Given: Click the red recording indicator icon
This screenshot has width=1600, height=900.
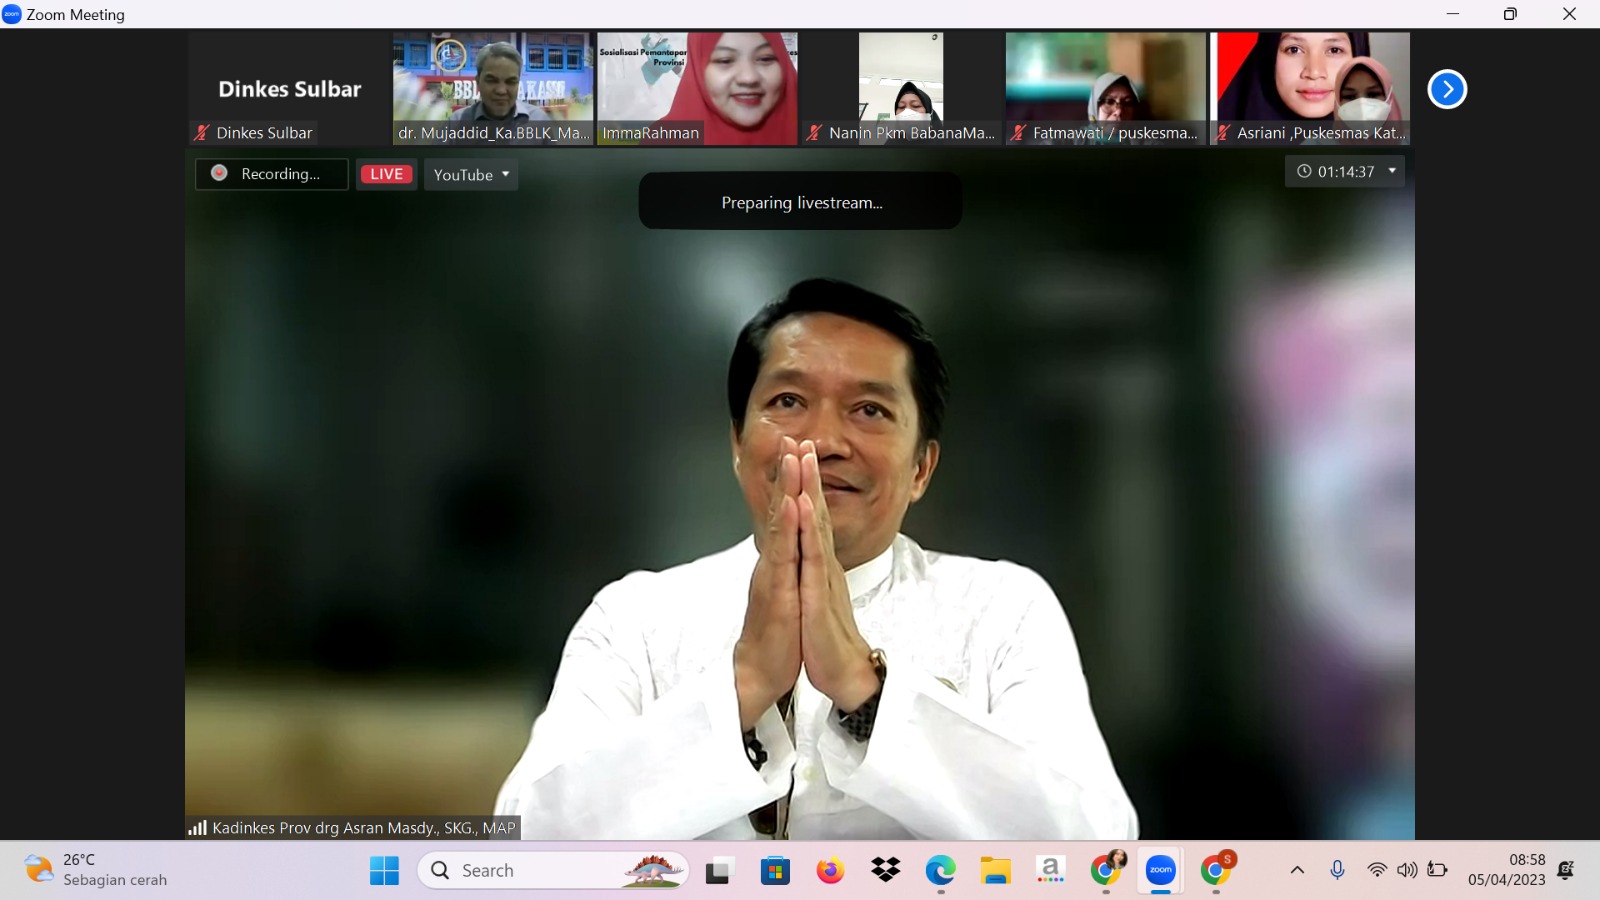Looking at the screenshot, I should [x=219, y=173].
